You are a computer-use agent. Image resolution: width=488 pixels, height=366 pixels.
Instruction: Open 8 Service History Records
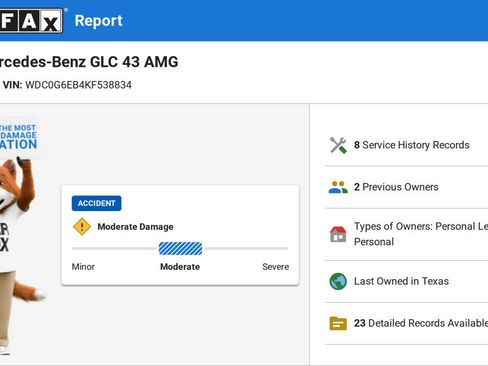click(407, 145)
